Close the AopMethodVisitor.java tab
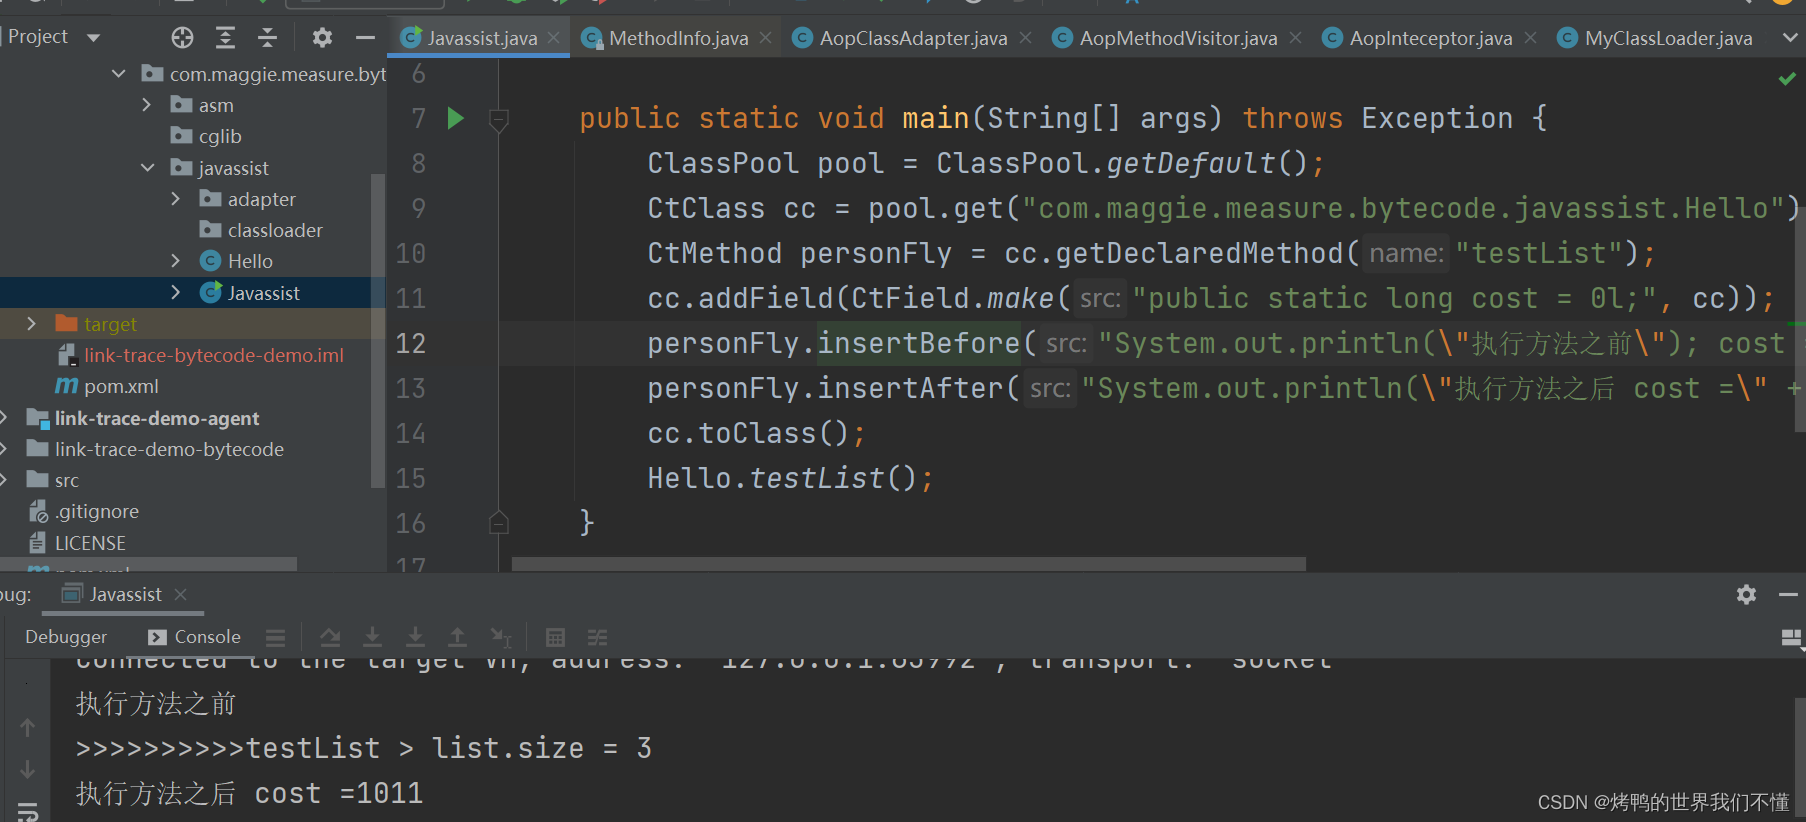The image size is (1806, 822). tap(1296, 38)
